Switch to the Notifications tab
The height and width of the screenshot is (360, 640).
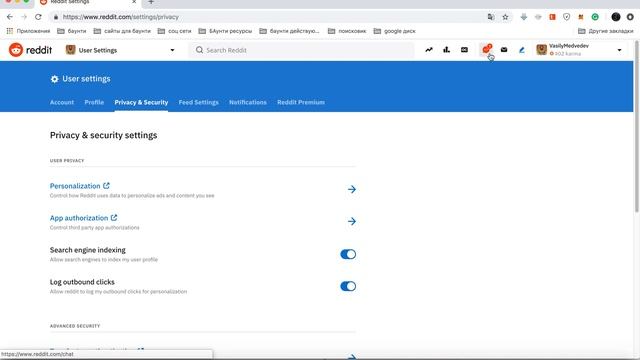tap(248, 102)
